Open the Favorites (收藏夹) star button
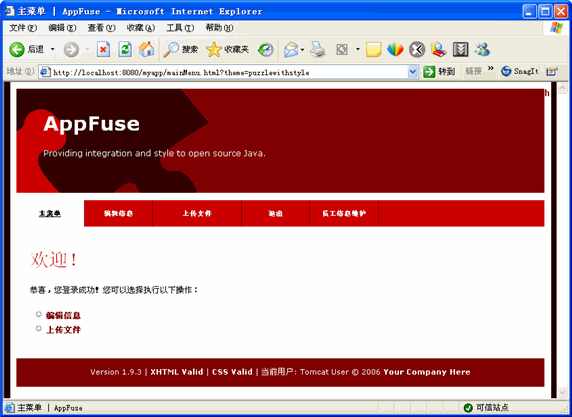The height and width of the screenshot is (417, 572). coord(227,49)
